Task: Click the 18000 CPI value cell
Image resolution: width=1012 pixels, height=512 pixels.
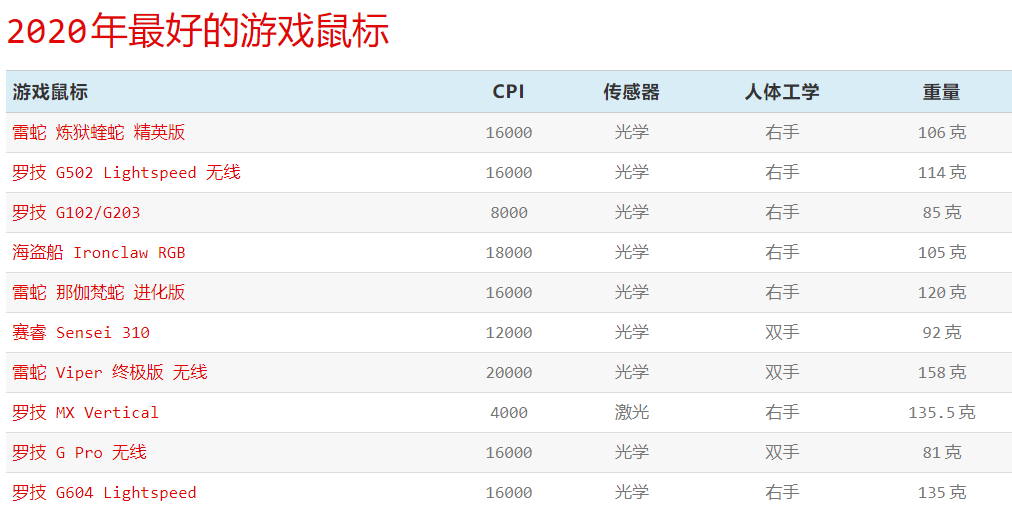Action: tap(508, 252)
